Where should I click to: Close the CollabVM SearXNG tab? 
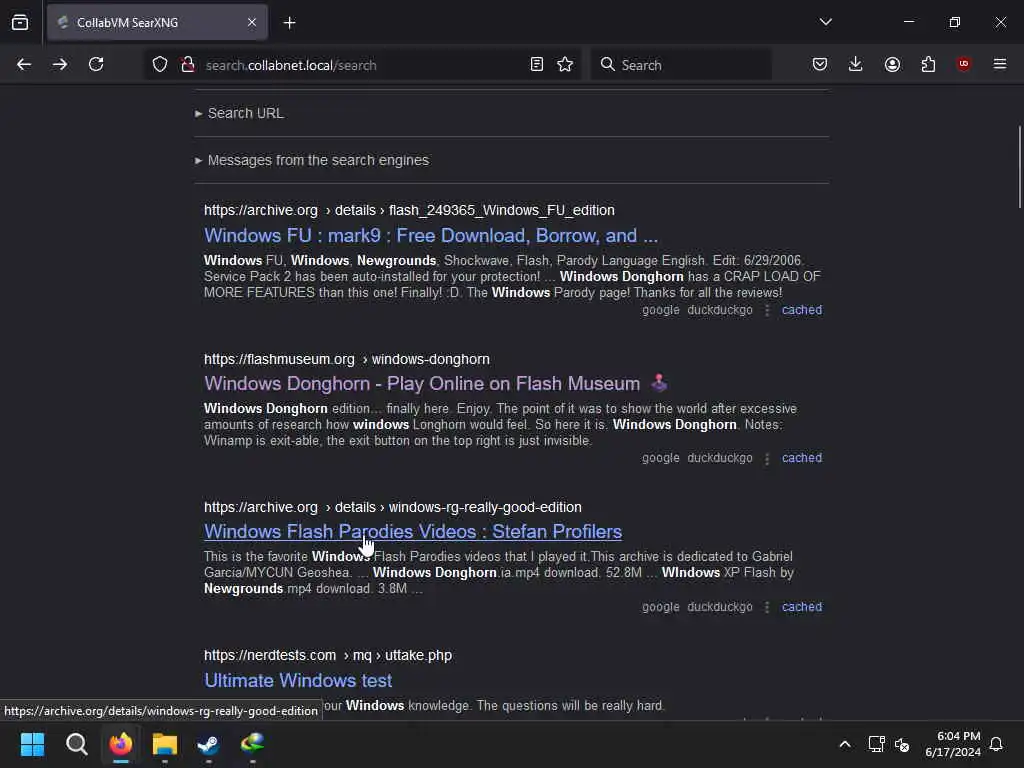pyautogui.click(x=251, y=22)
